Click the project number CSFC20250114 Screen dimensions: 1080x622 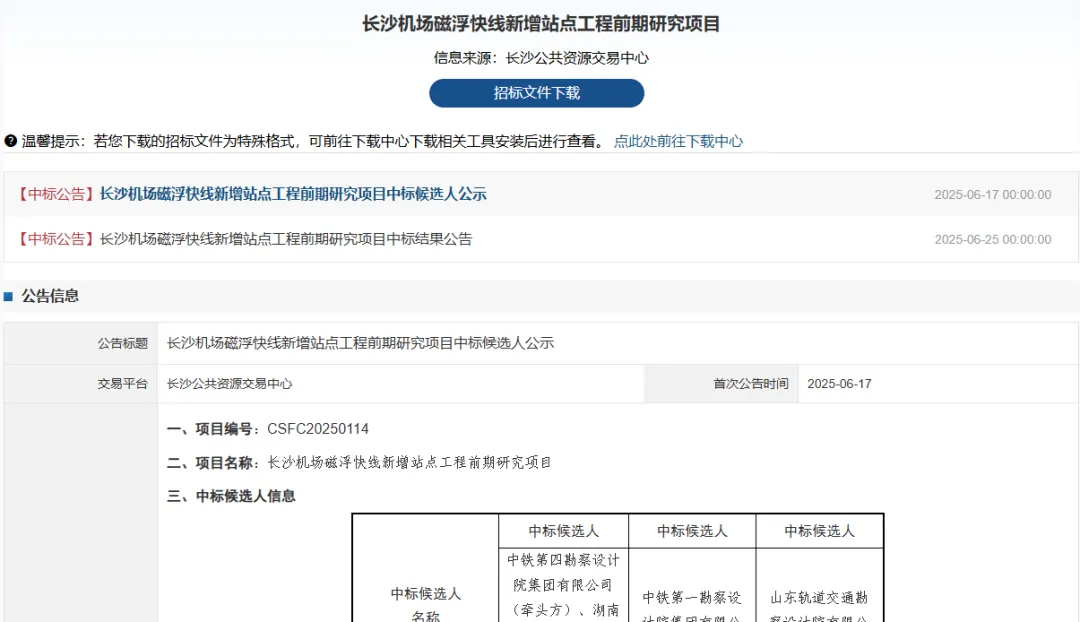(x=318, y=429)
